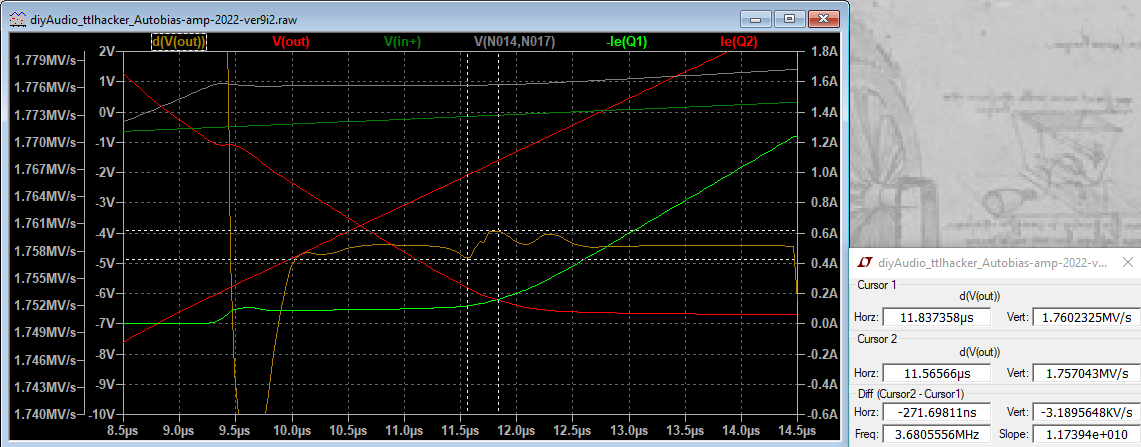Click the 2V voltage axis label
1141x447 pixels.
pyautogui.click(x=108, y=52)
